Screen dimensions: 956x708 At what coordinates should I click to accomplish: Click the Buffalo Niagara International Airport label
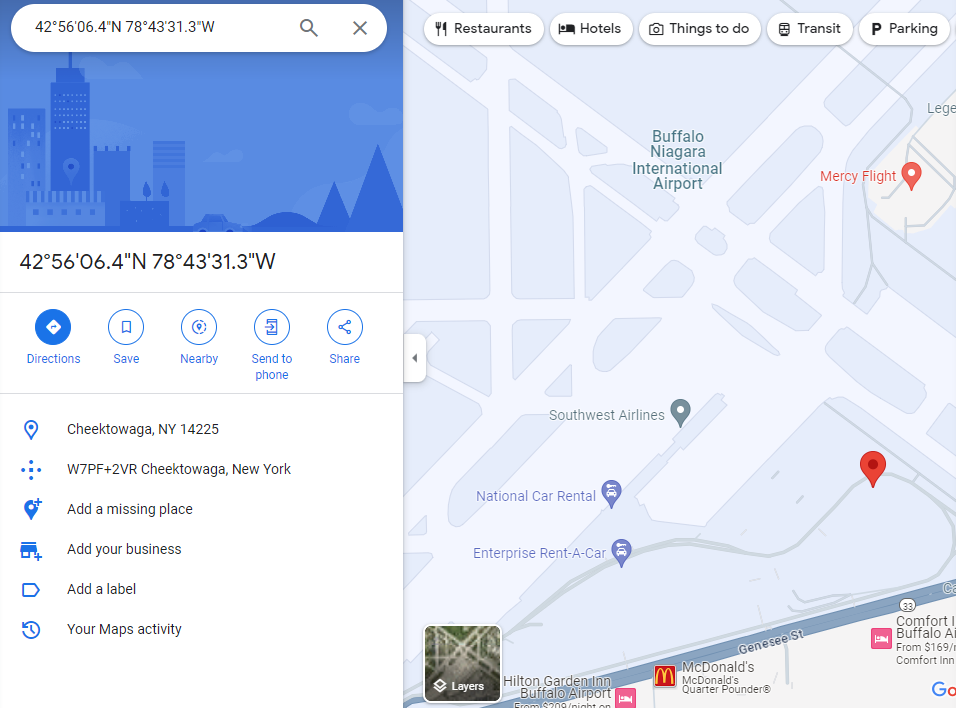[x=677, y=160]
